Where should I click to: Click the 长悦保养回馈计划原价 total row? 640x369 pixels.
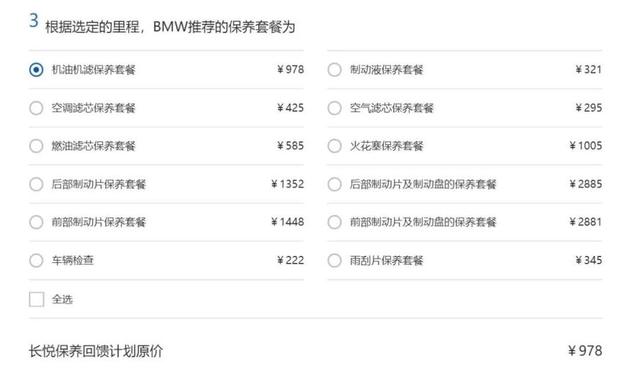316,351
